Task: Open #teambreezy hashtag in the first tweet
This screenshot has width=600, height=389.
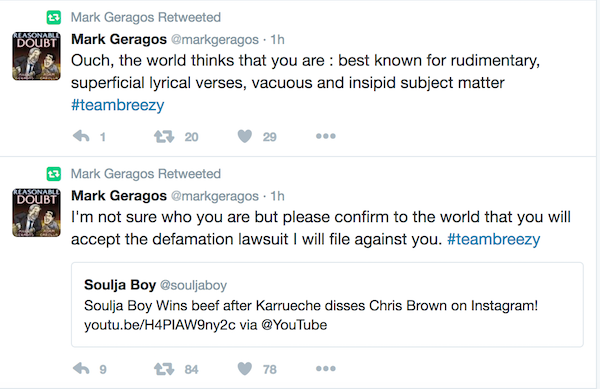Action: tap(117, 105)
